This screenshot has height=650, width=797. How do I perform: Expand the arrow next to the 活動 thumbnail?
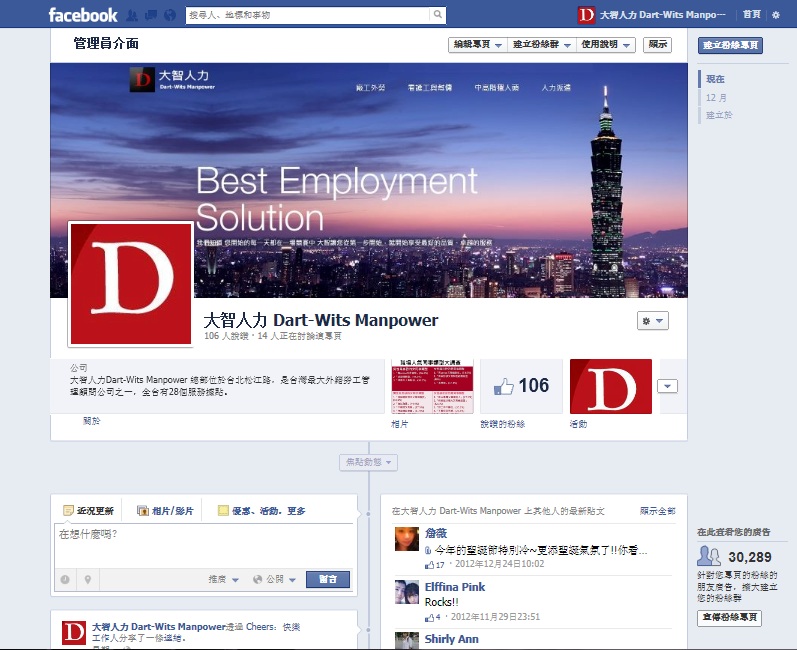(x=667, y=386)
